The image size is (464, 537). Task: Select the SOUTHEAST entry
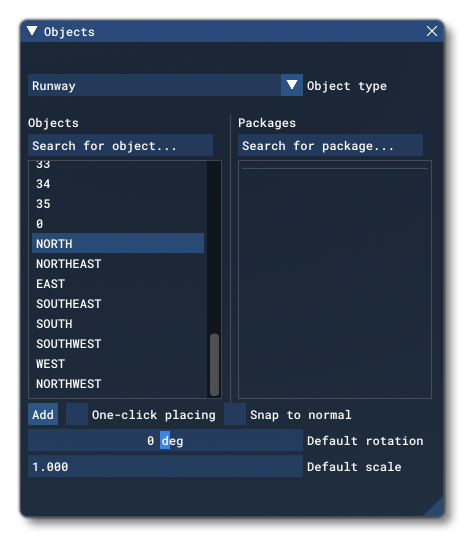click(118, 303)
